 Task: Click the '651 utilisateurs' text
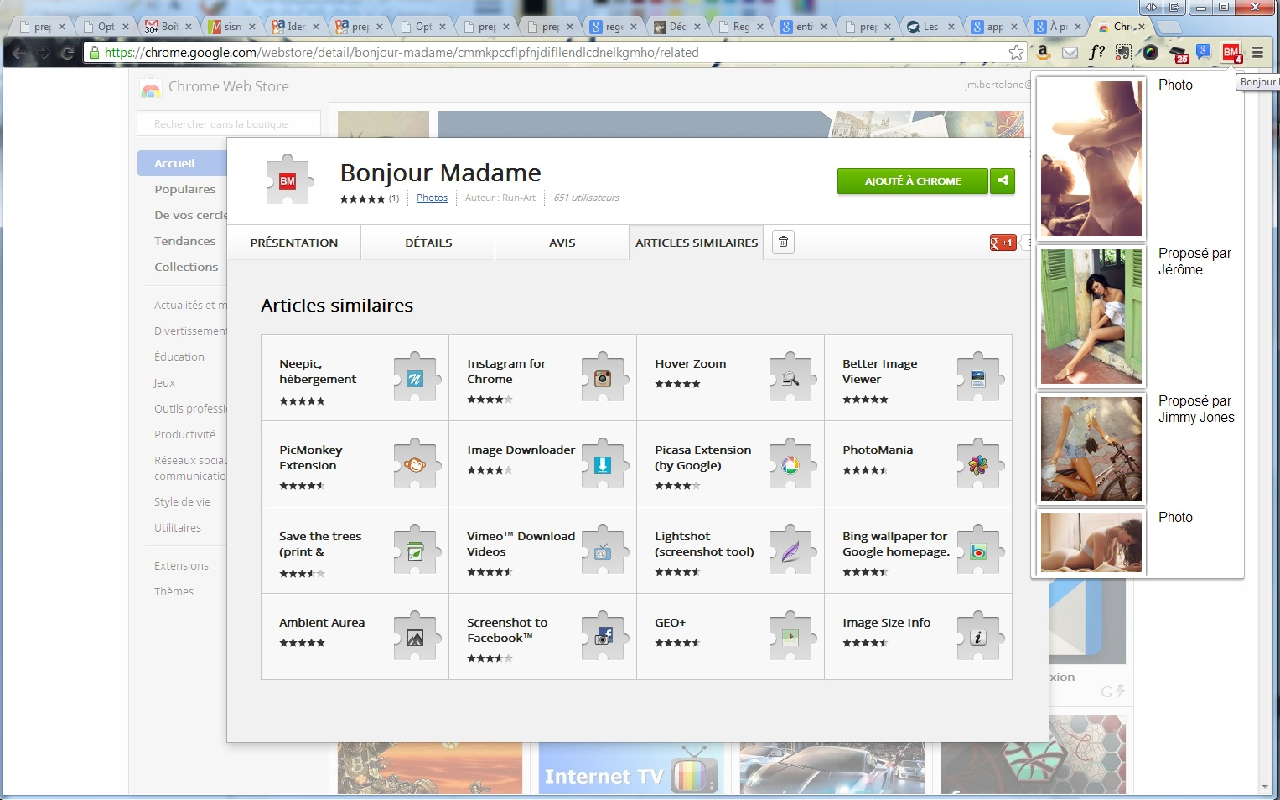tap(586, 198)
